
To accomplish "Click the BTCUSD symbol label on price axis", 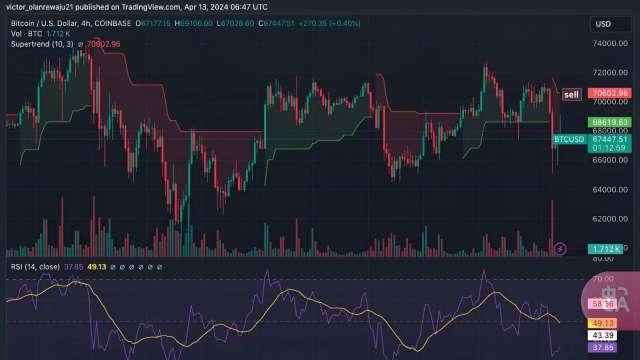I will pyautogui.click(x=569, y=140).
